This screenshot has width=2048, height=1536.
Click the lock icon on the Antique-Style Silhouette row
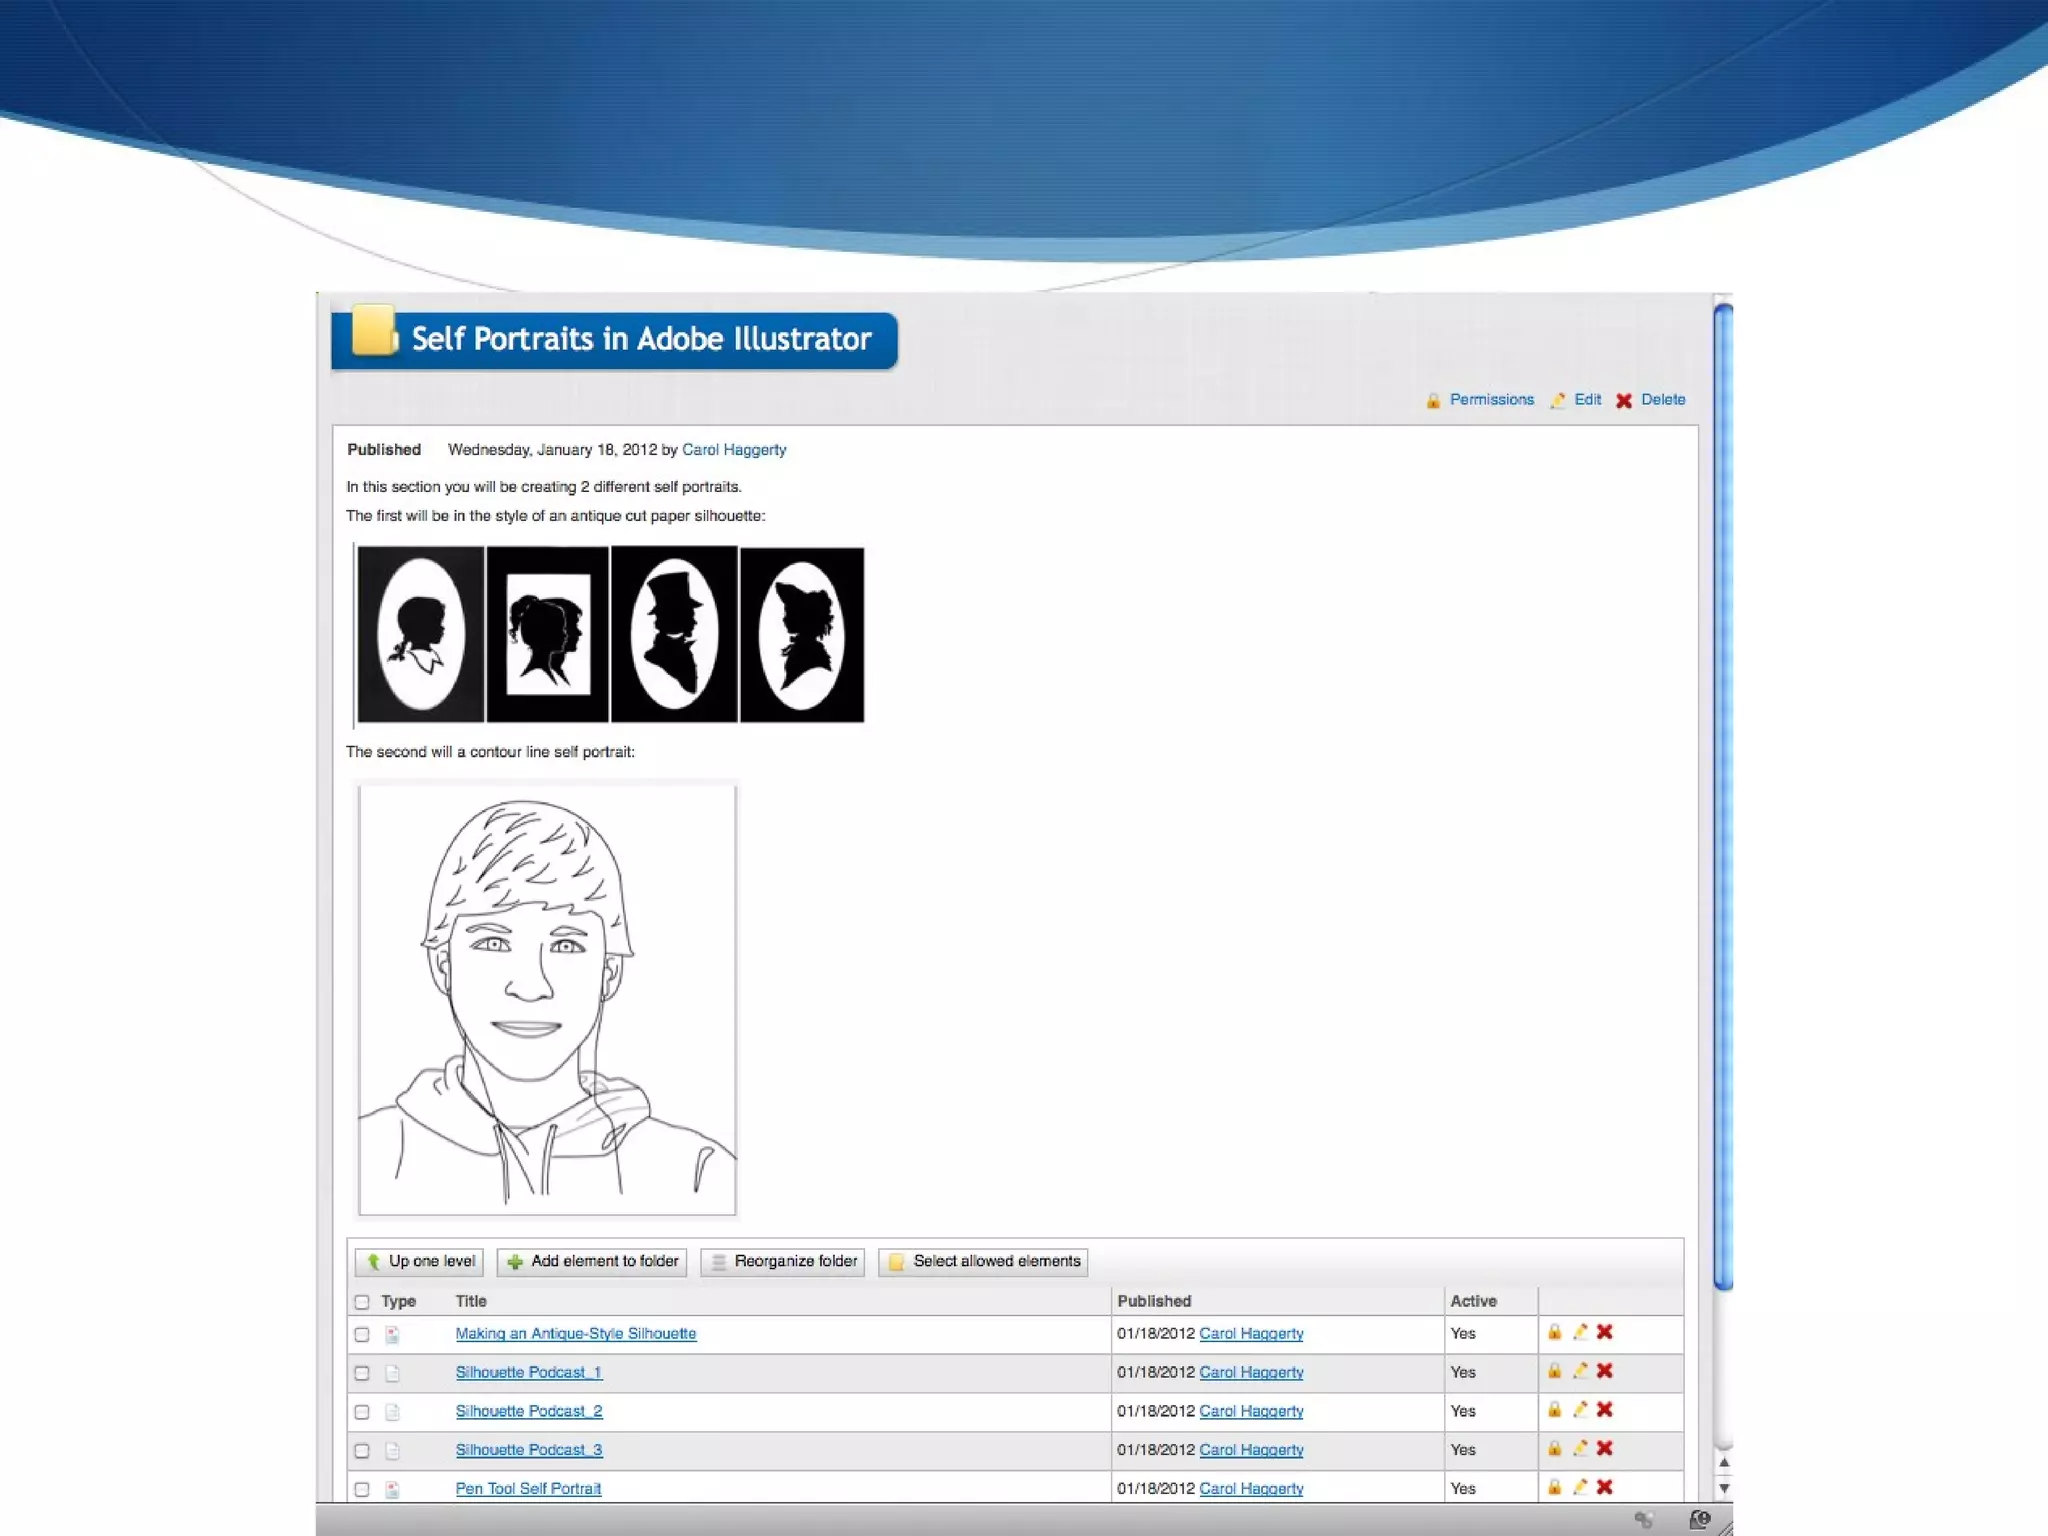point(1554,1332)
